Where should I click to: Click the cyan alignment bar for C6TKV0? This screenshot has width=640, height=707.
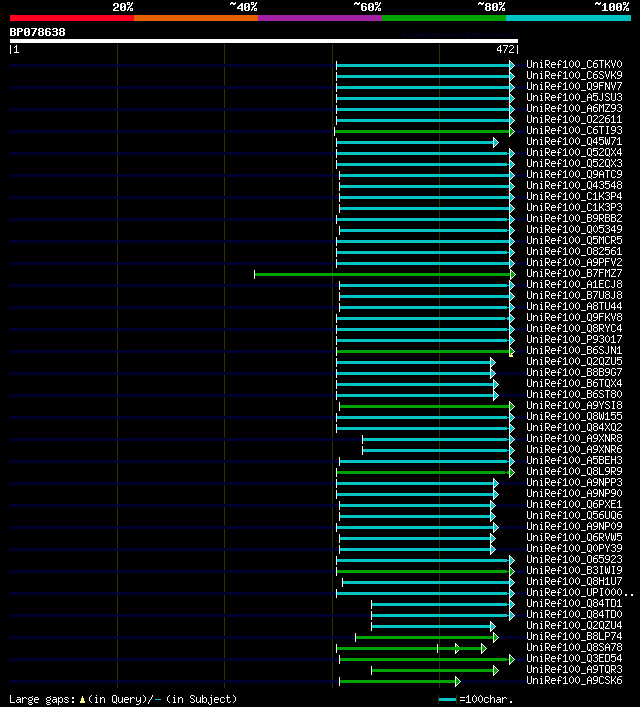(x=423, y=65)
